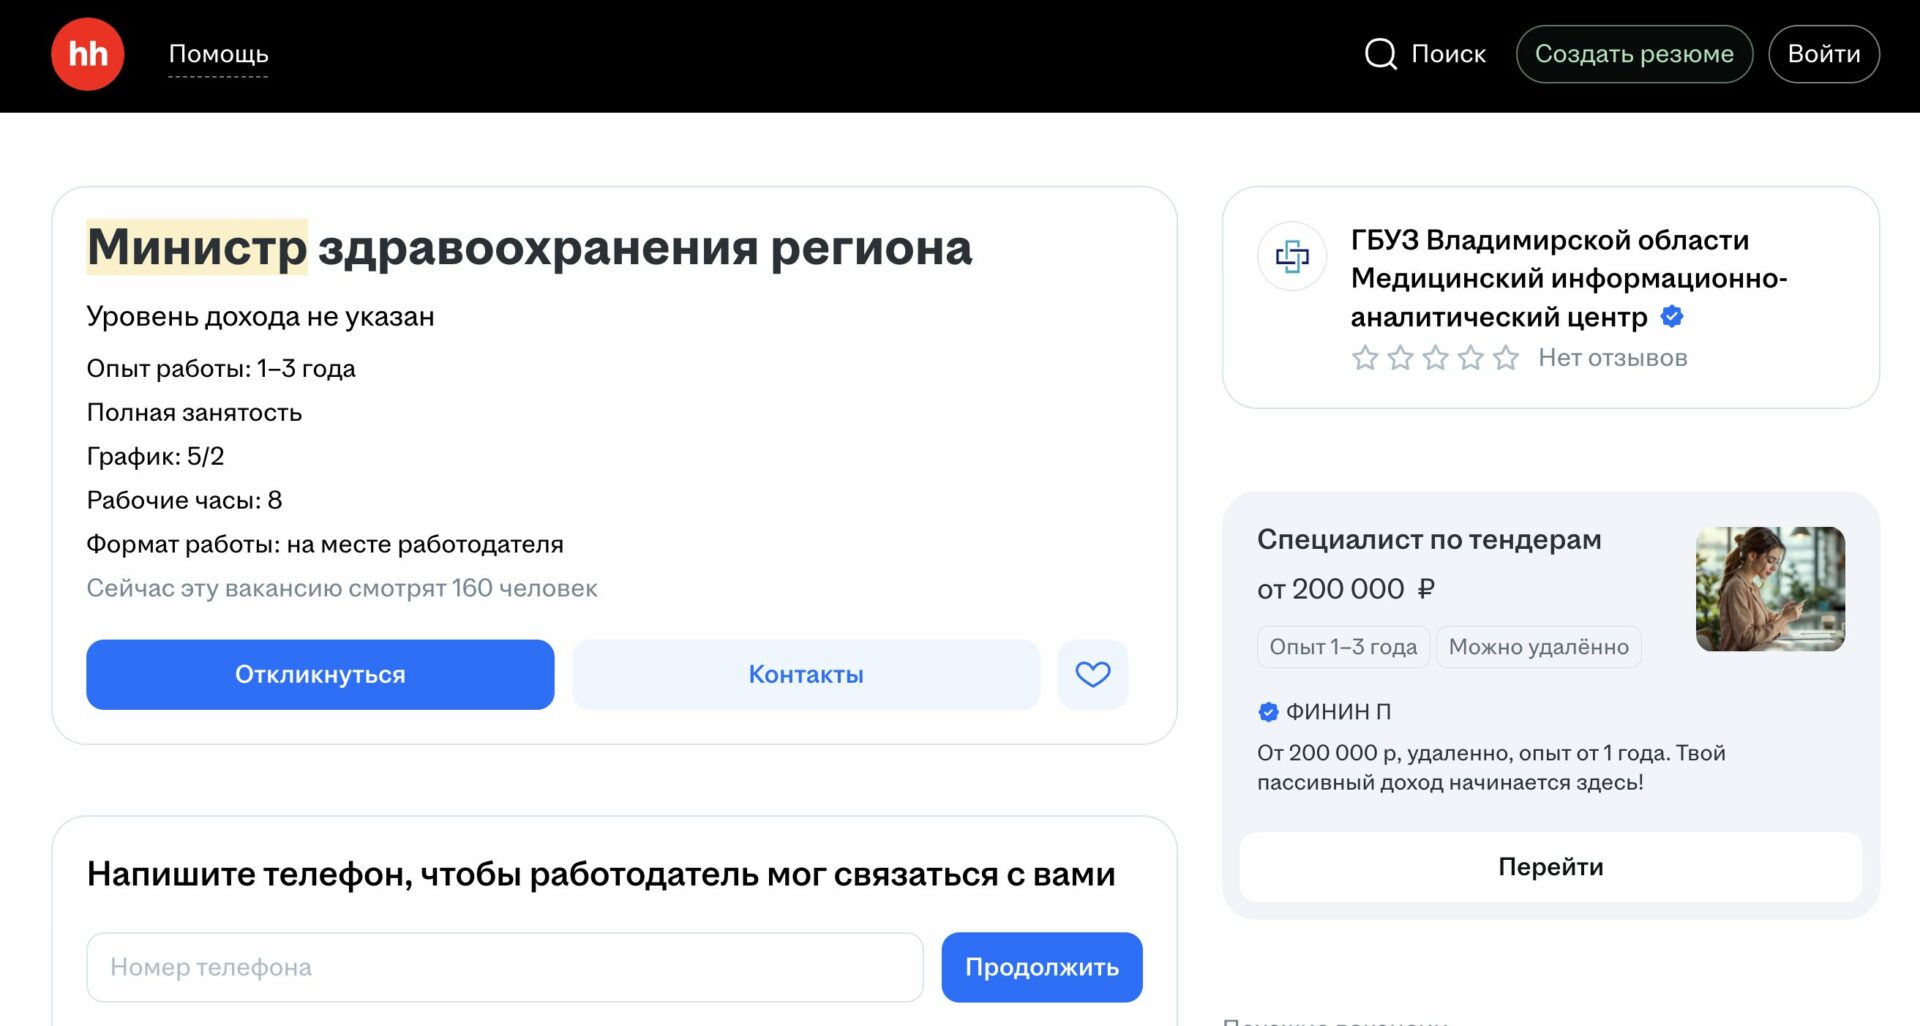
Task: Click the photo in the tender advertisement
Action: coord(1769,590)
